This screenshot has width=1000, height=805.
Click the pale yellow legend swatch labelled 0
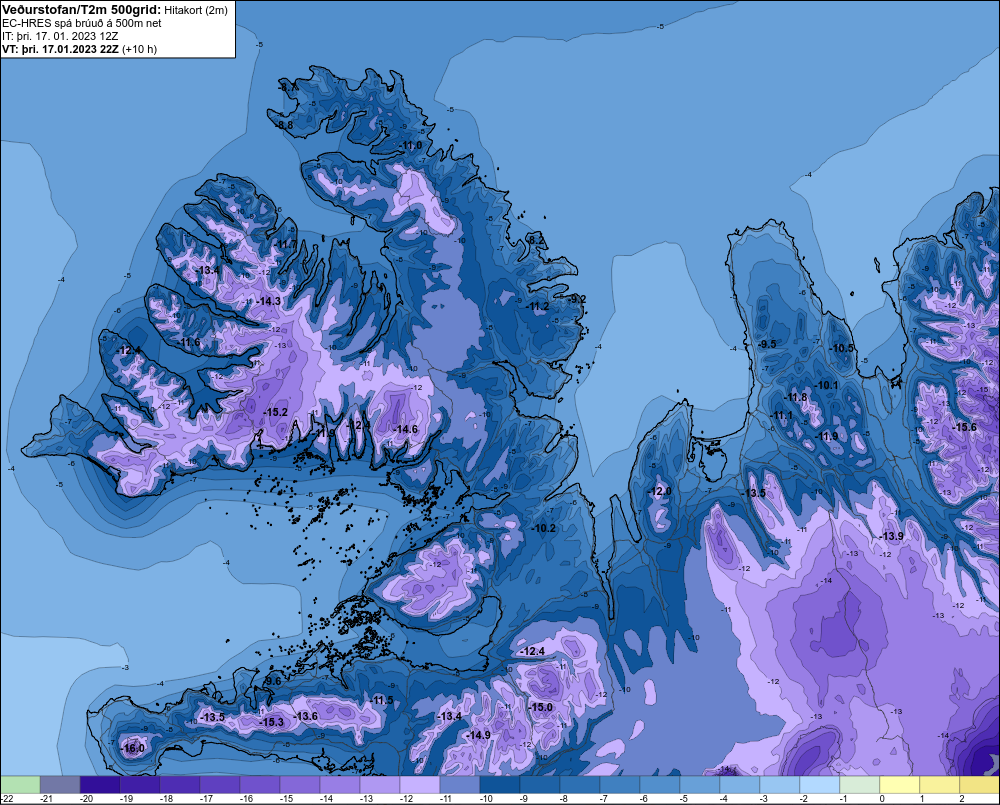(899, 784)
